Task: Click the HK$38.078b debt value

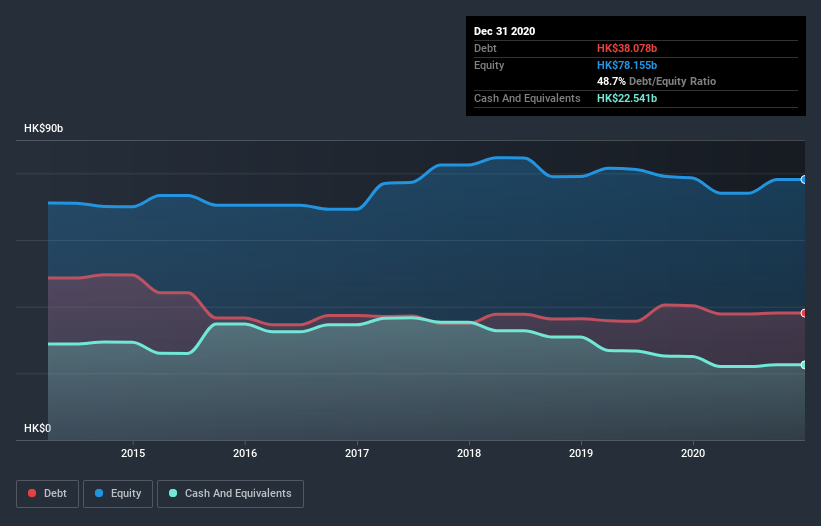Action: [x=627, y=48]
